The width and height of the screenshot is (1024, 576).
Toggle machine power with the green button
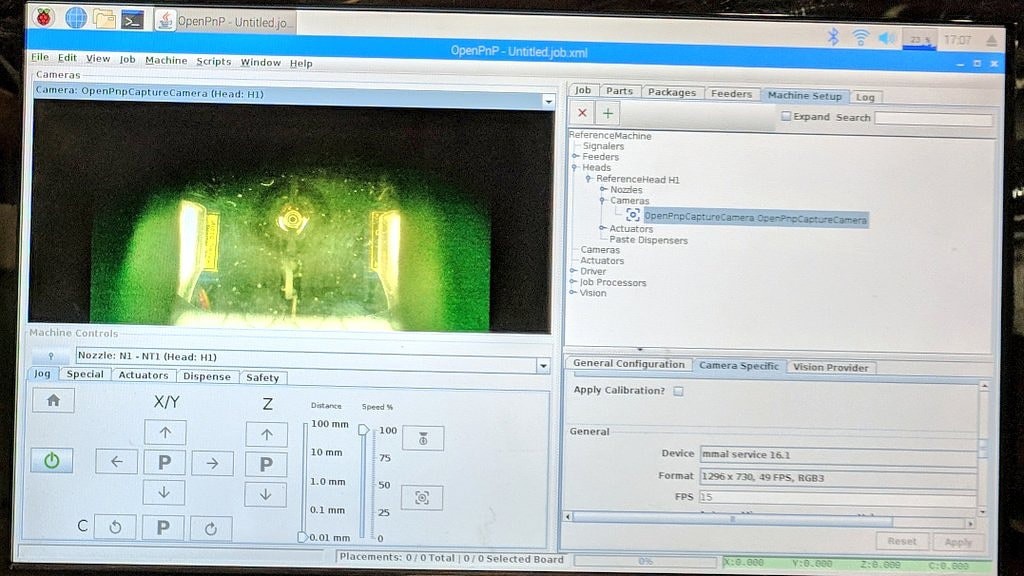(x=52, y=461)
